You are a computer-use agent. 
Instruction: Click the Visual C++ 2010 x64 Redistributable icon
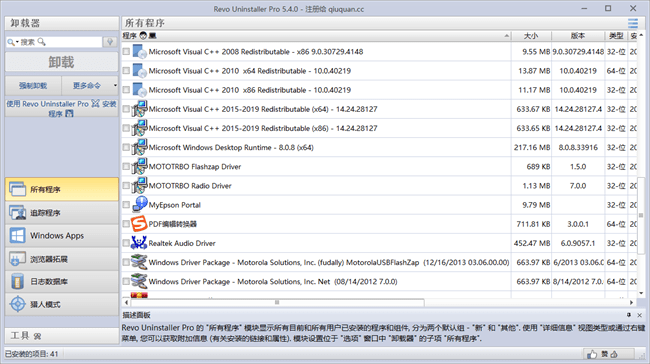point(139,71)
